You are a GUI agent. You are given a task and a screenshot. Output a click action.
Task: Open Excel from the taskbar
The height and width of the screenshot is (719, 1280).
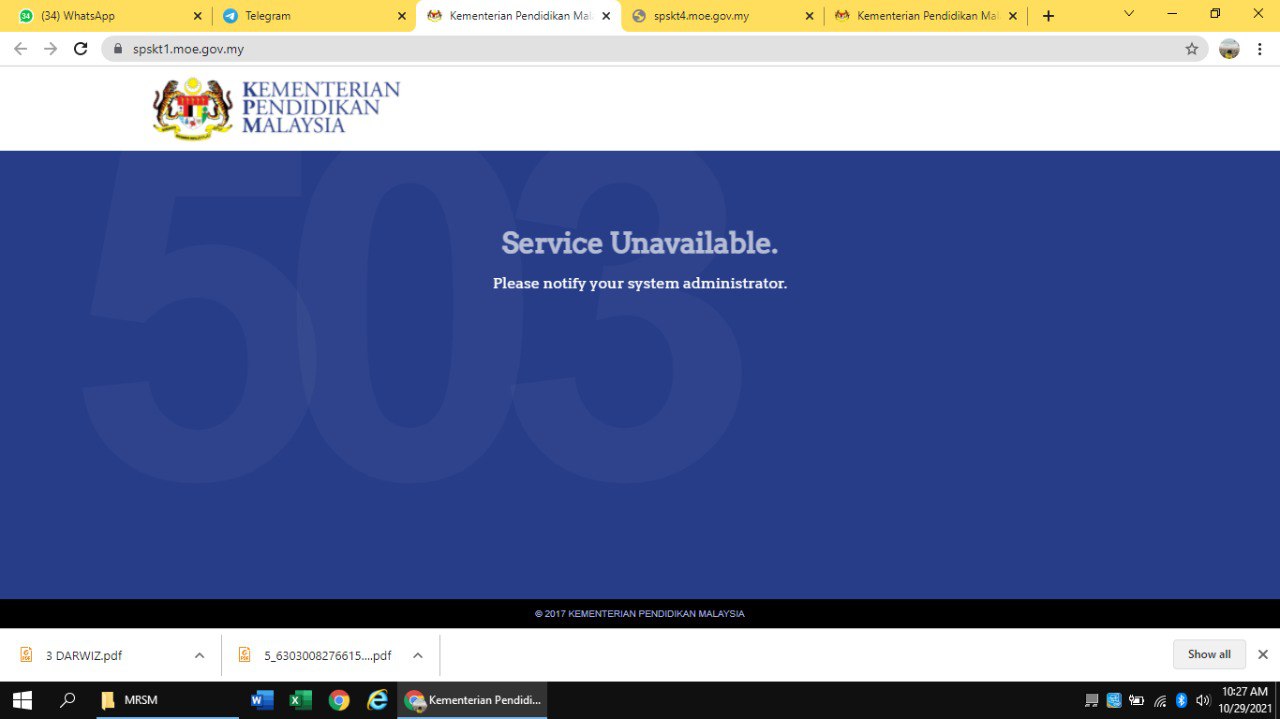300,700
